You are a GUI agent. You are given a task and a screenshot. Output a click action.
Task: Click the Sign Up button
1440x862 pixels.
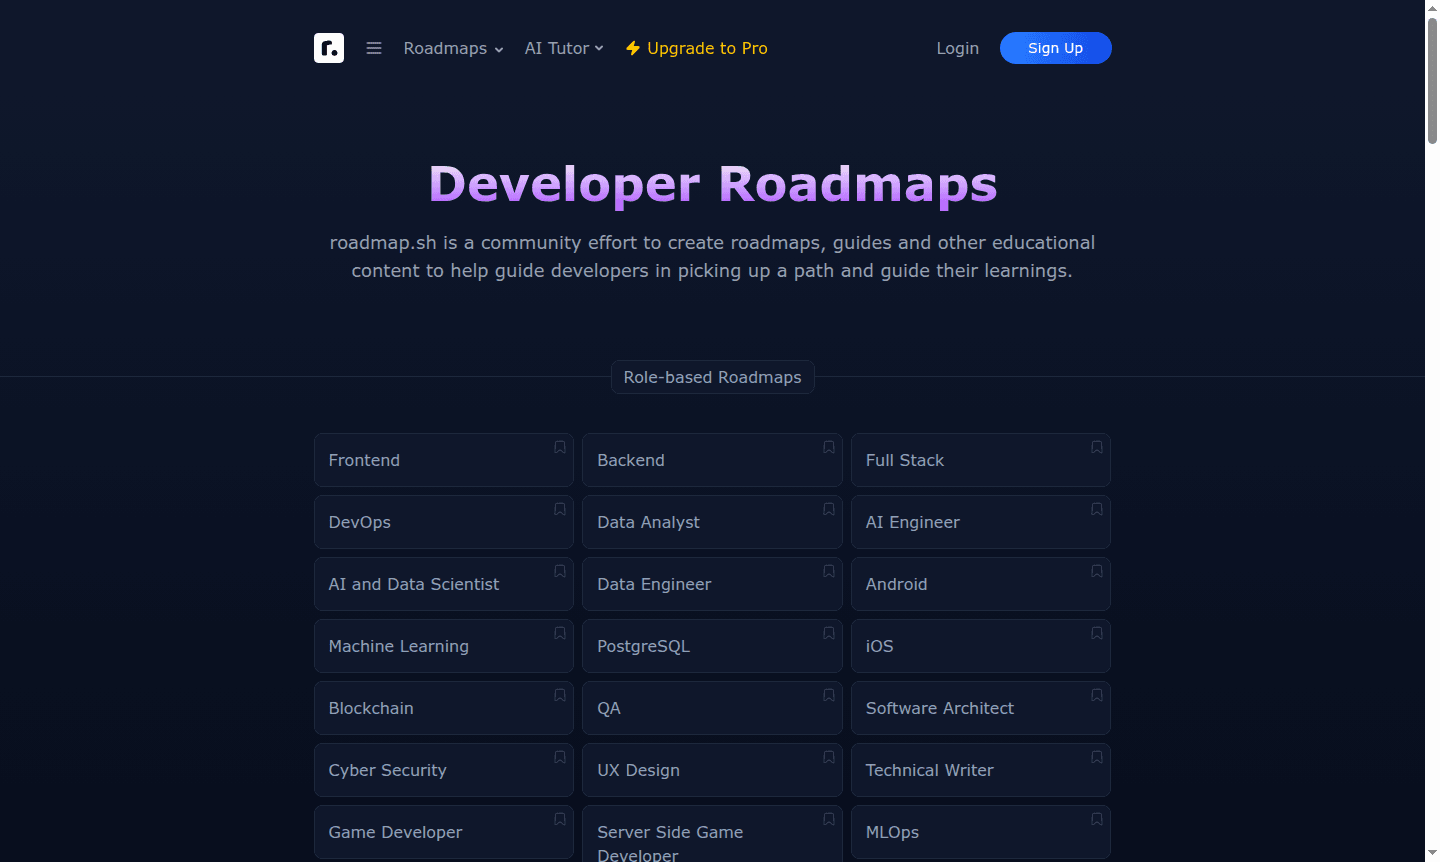coord(1055,47)
